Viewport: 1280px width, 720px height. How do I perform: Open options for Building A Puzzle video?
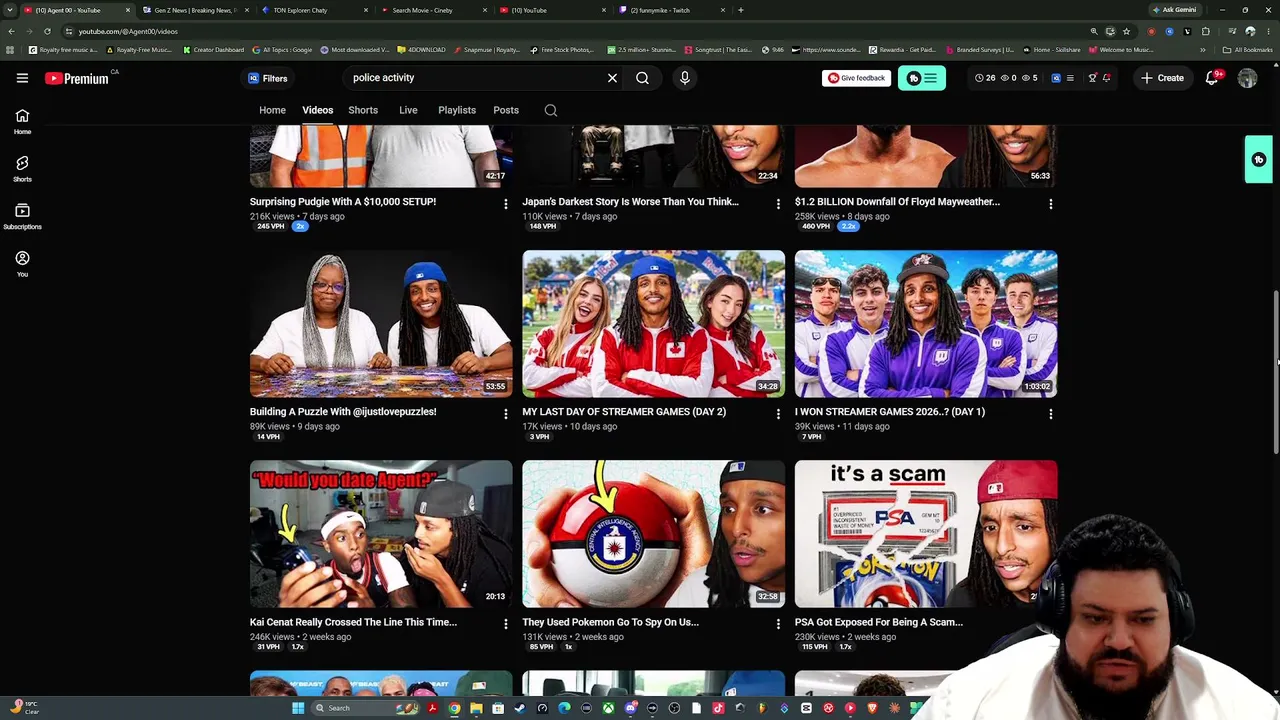(505, 414)
